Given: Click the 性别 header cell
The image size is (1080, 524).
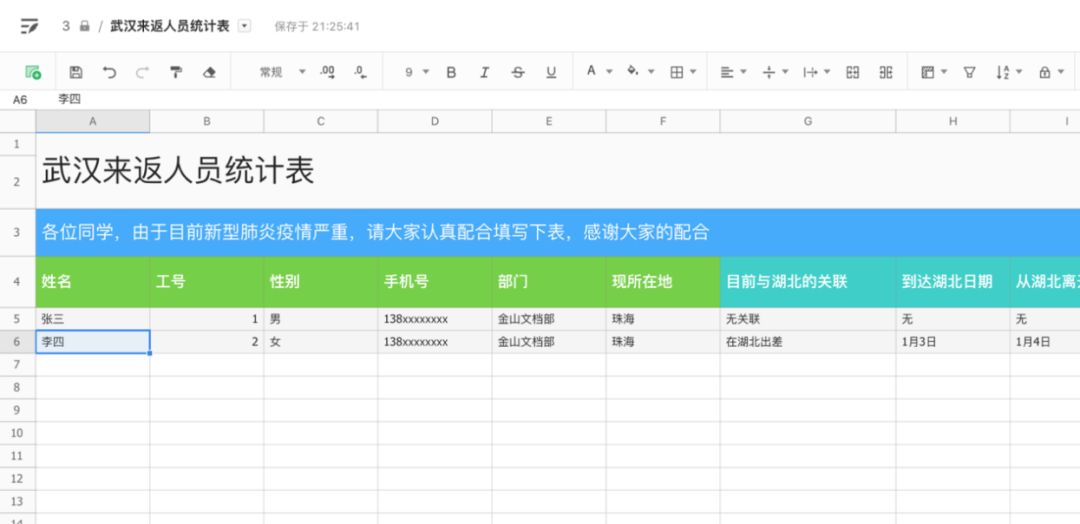Looking at the screenshot, I should pos(321,282).
